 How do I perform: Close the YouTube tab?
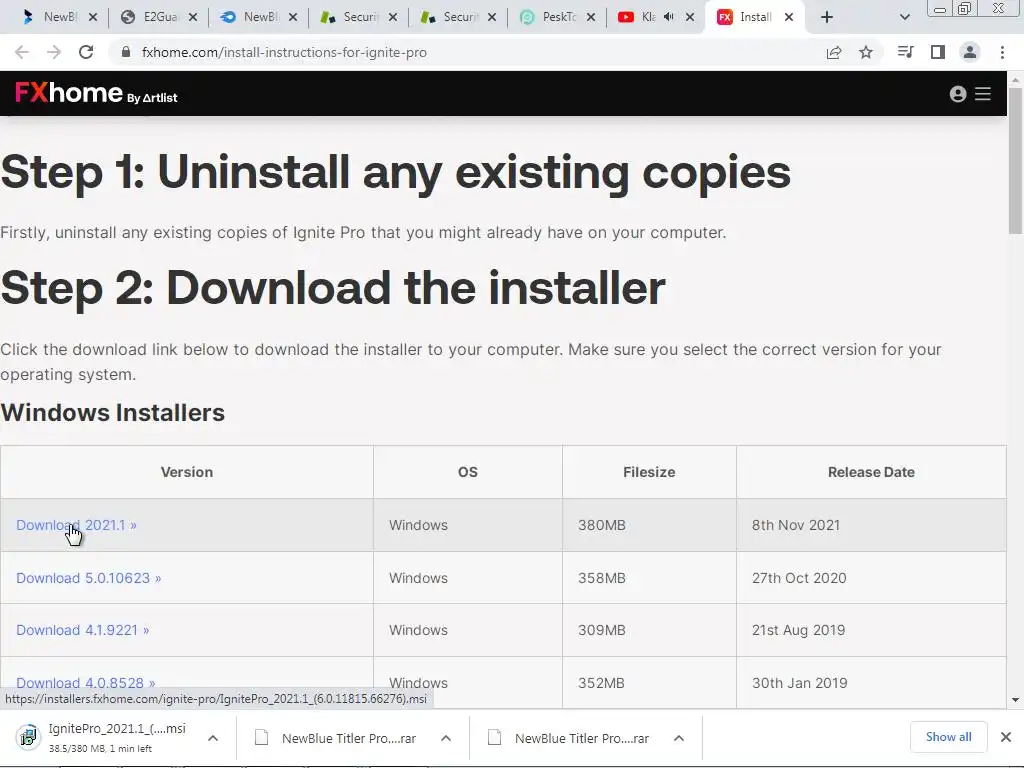690,18
